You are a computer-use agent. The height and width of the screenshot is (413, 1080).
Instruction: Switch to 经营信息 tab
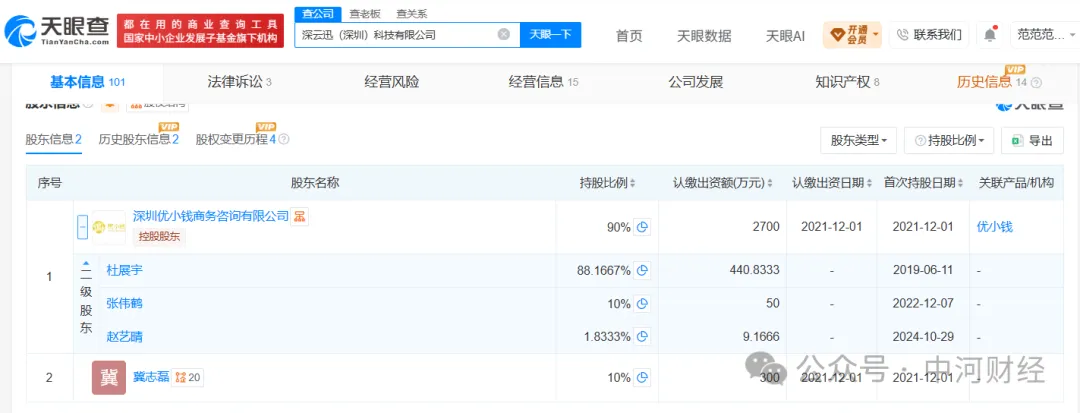click(543, 83)
